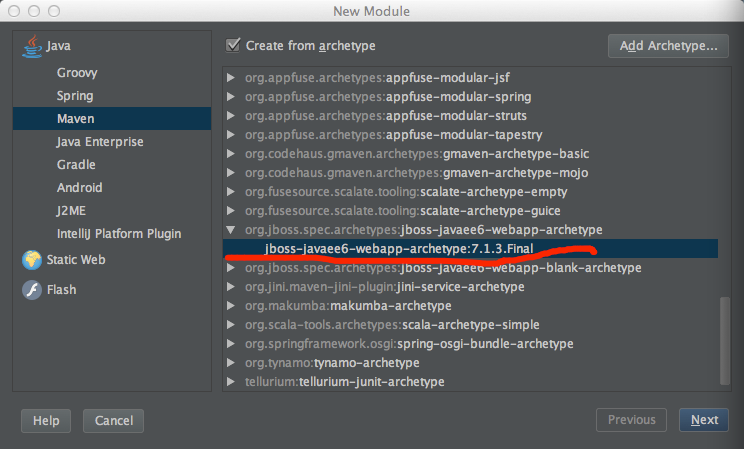Click the Previous button
The width and height of the screenshot is (744, 449).
tap(632, 420)
